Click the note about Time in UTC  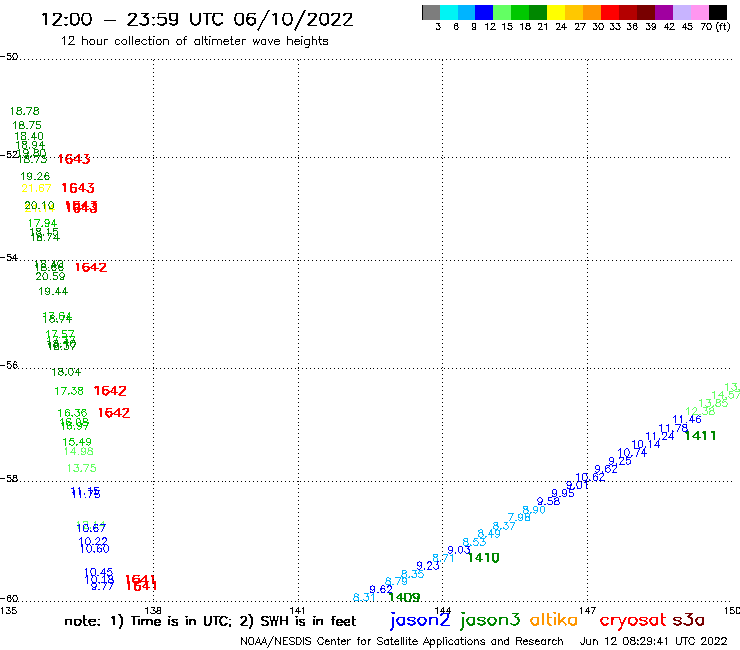click(210, 621)
